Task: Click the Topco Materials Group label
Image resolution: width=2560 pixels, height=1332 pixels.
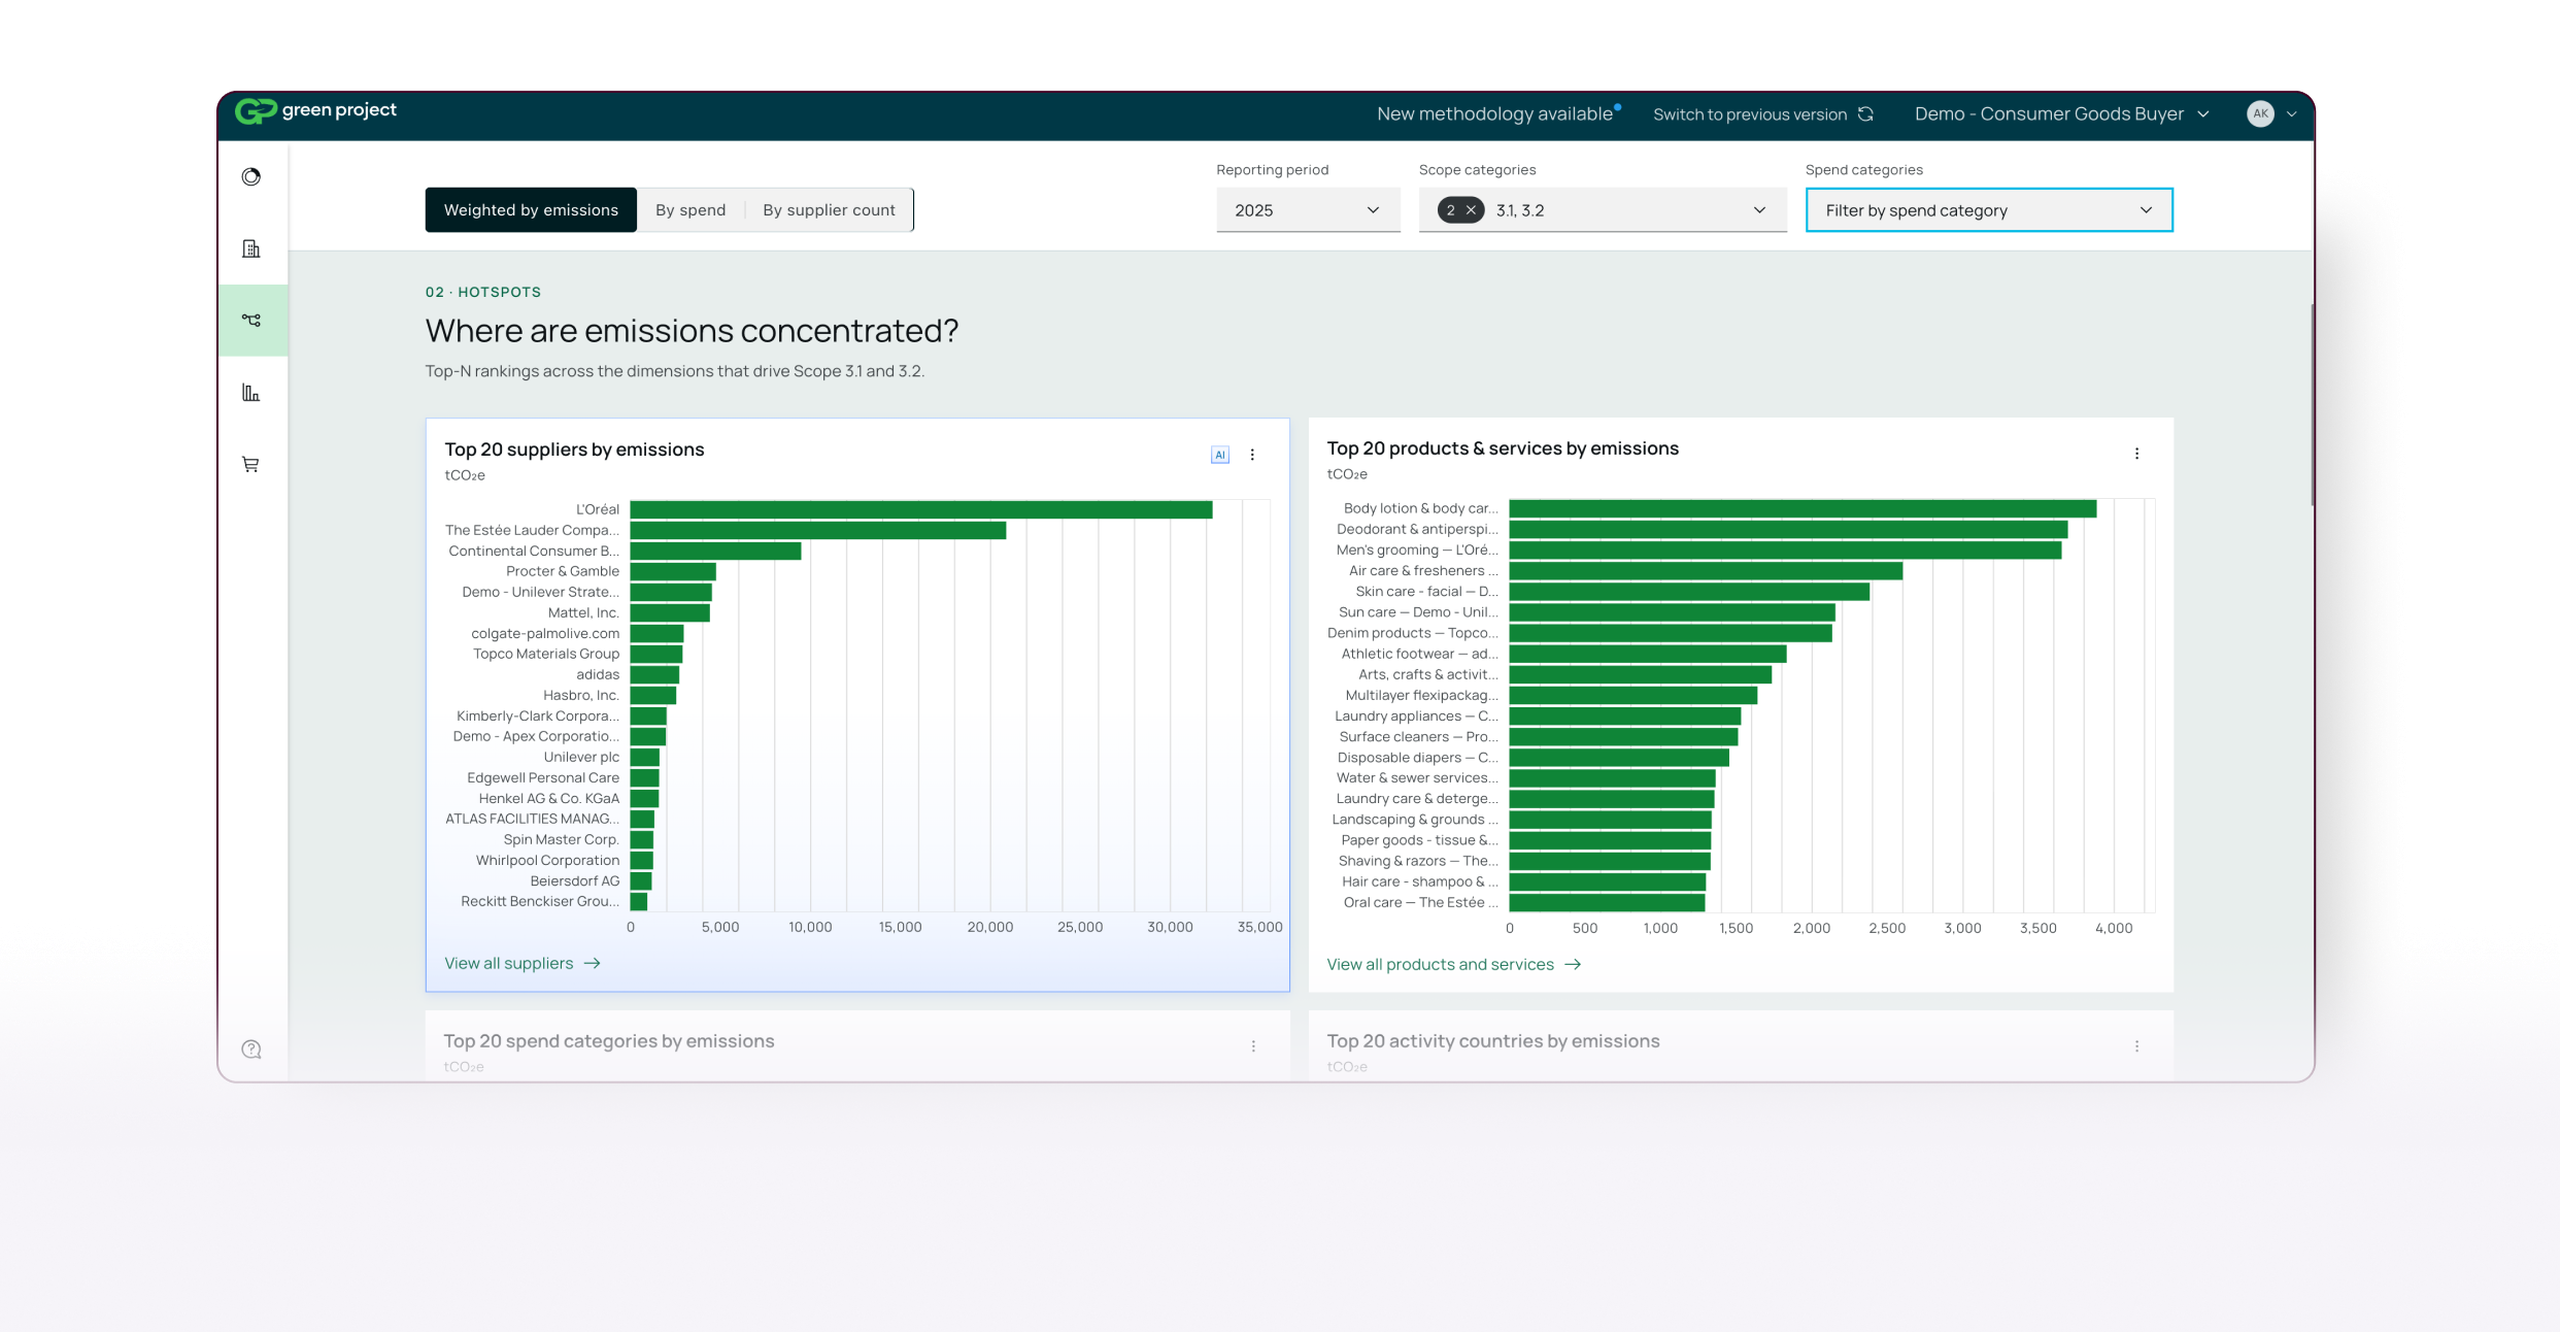Action: [546, 654]
